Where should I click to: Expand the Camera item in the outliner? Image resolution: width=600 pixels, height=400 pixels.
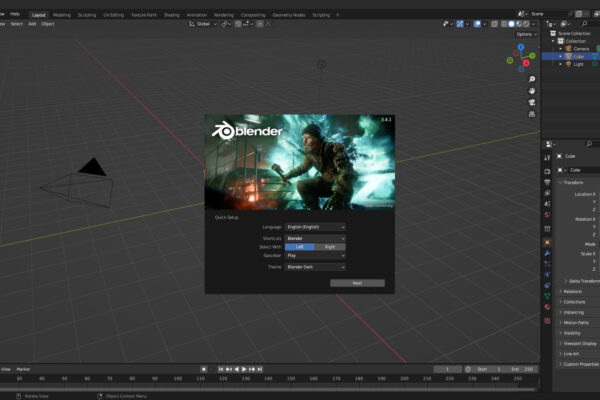(561, 49)
